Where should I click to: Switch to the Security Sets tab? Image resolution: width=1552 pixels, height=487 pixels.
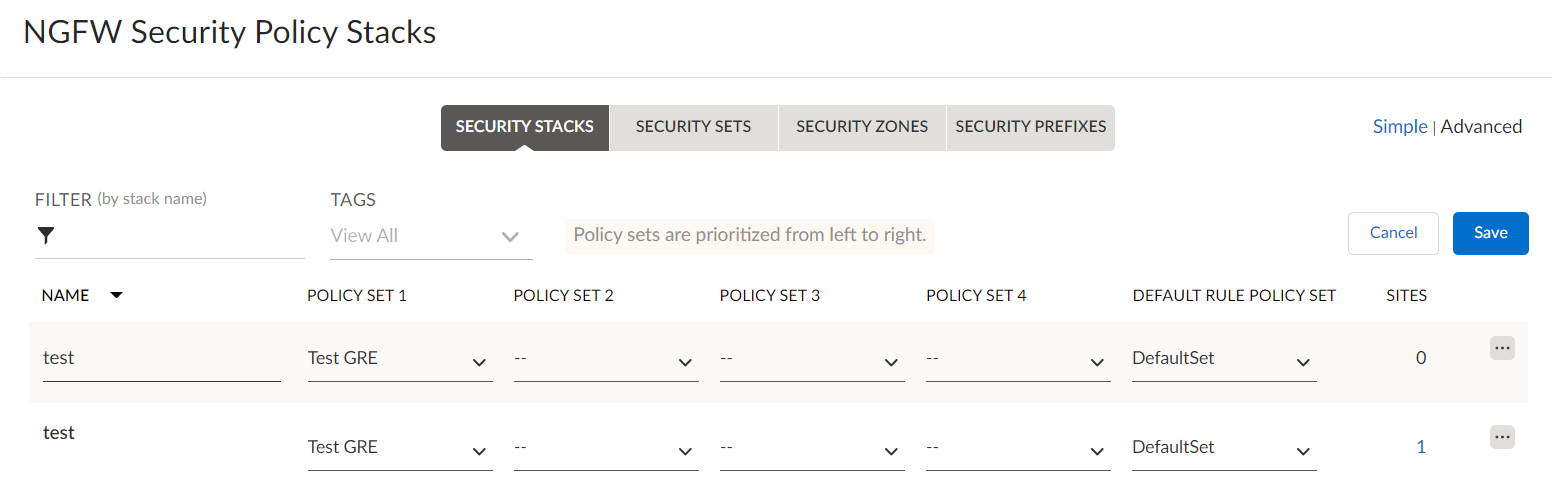(x=693, y=127)
